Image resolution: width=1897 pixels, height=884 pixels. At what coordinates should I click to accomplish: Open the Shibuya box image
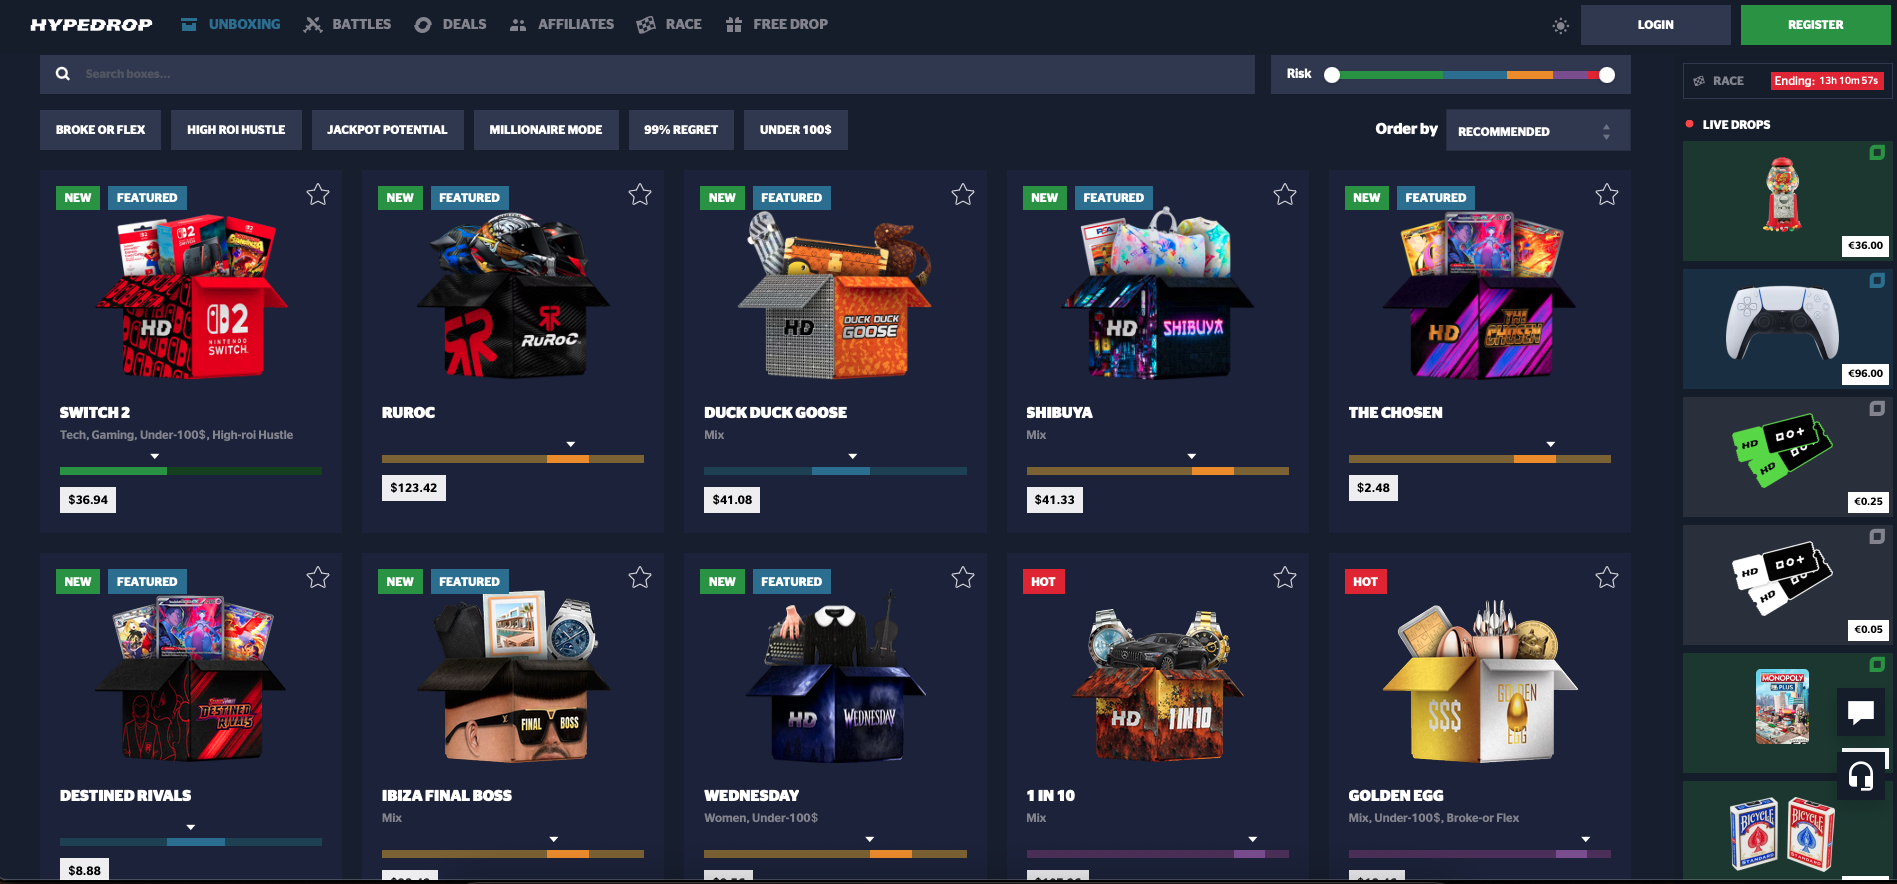[1157, 295]
